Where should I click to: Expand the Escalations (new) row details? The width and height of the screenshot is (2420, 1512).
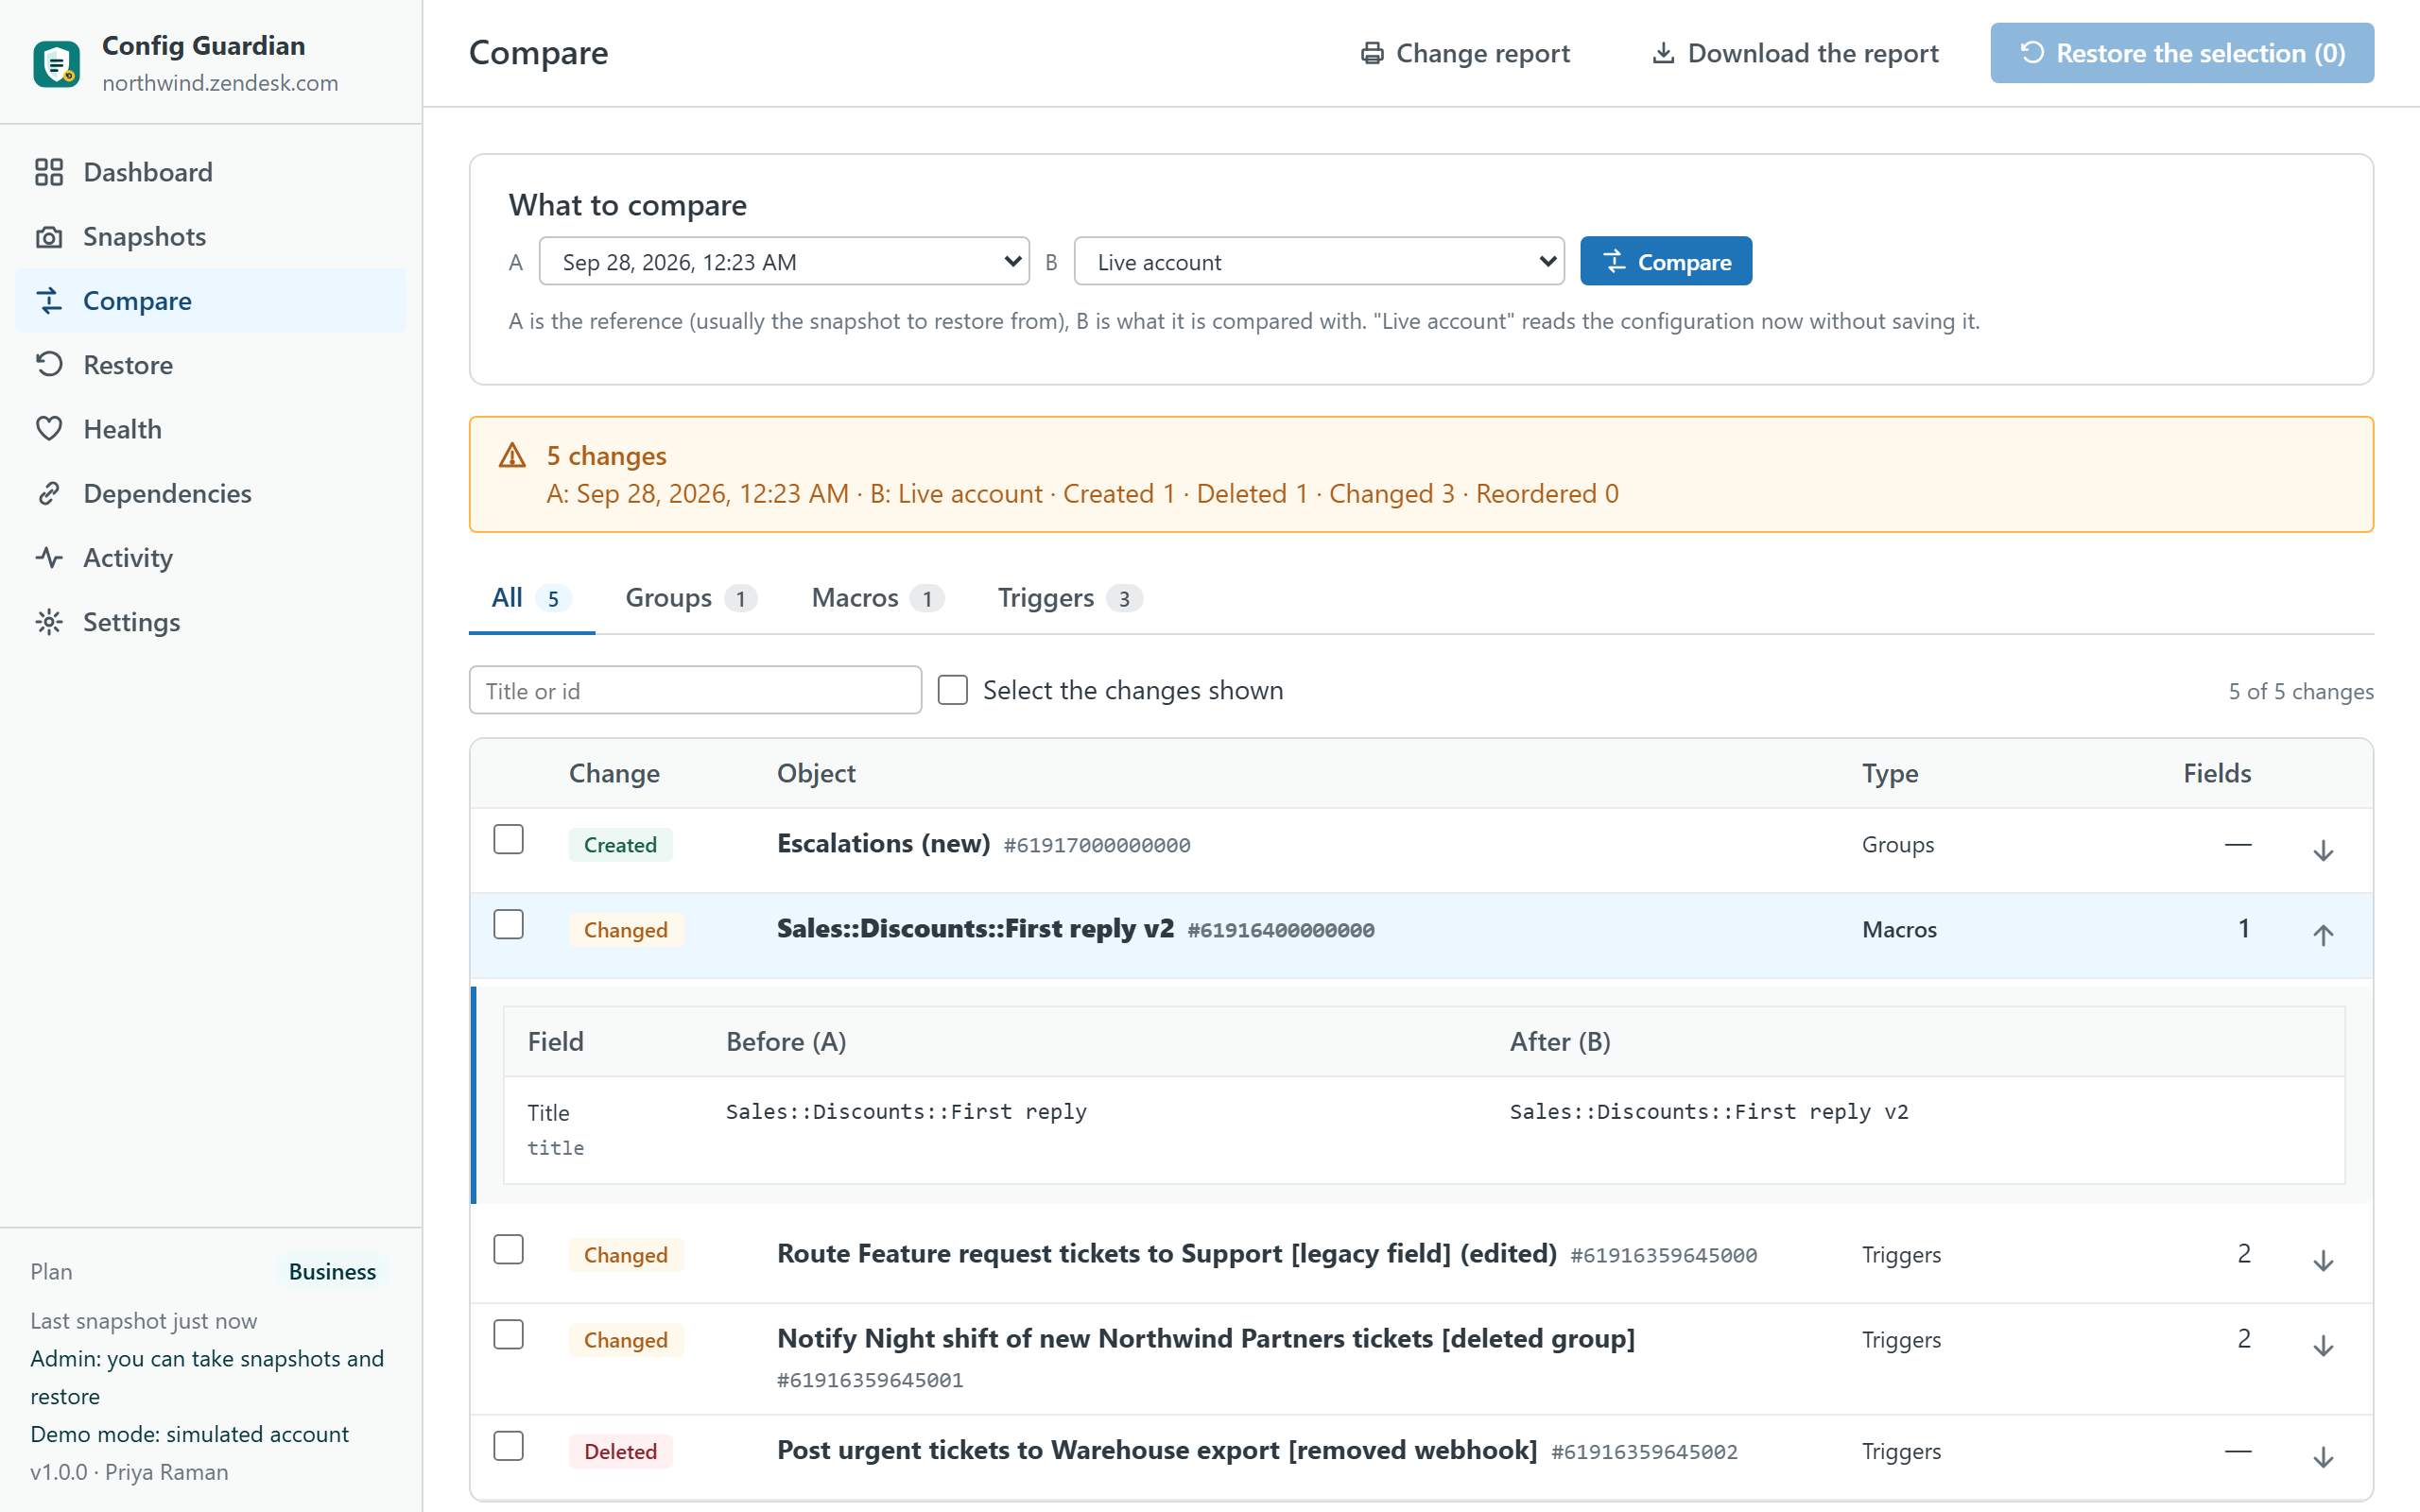(2323, 850)
